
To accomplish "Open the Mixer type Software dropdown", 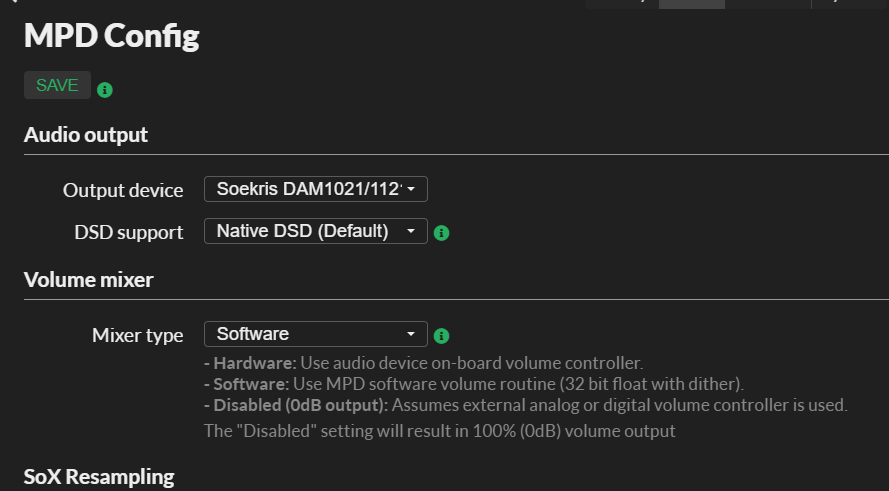I will [316, 334].
